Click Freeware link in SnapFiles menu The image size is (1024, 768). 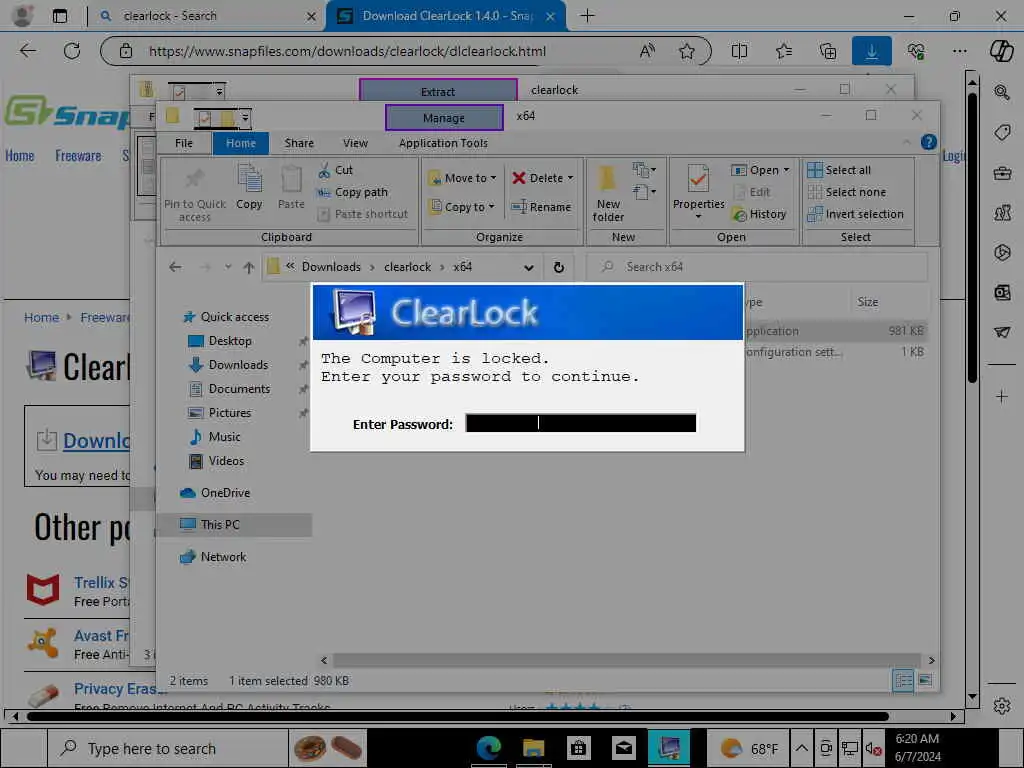pyautogui.click(x=78, y=155)
